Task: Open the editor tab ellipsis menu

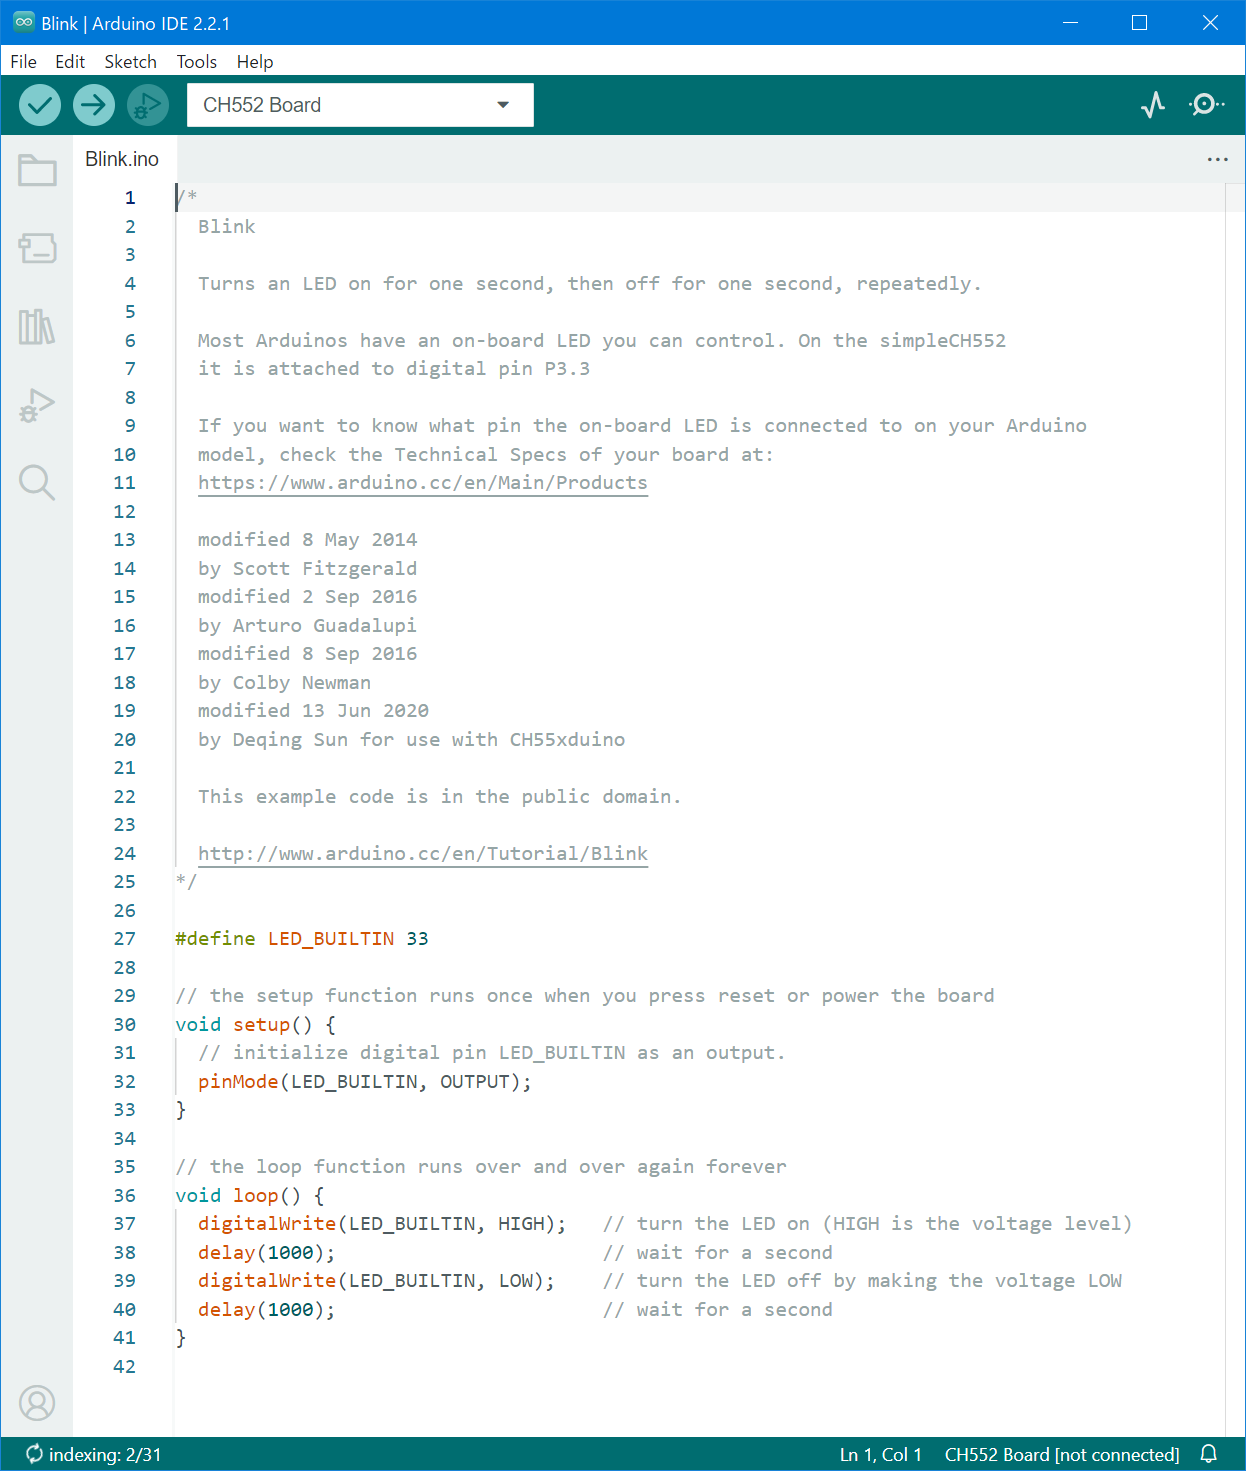Action: [1217, 159]
